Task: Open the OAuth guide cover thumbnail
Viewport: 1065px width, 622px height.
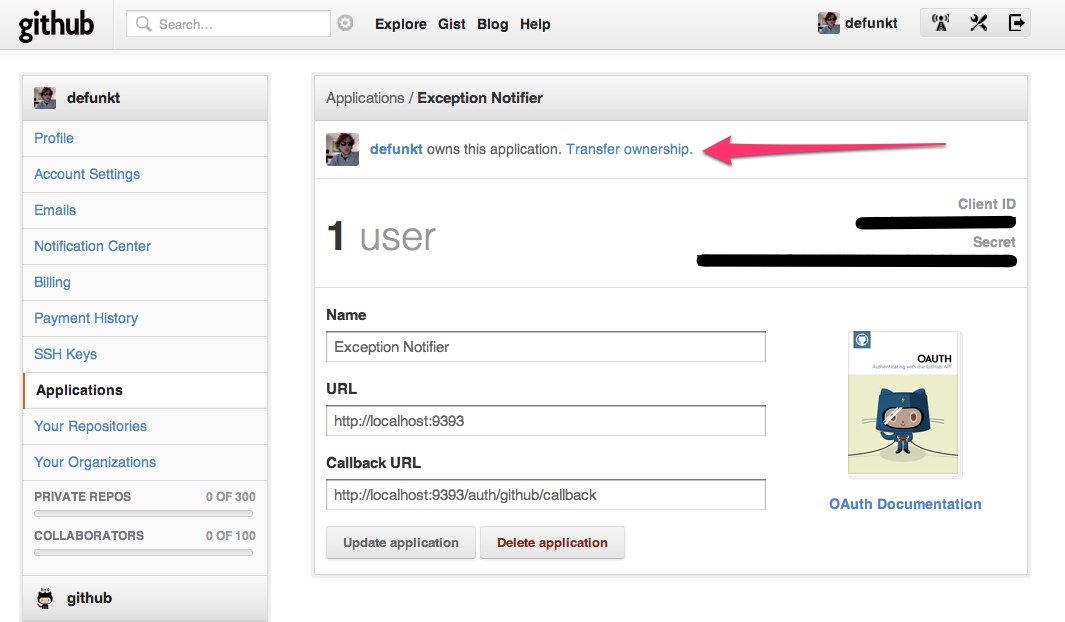Action: point(904,404)
